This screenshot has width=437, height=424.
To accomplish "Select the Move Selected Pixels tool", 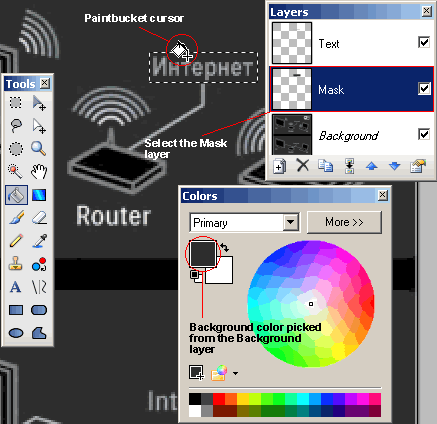I will coord(39,102).
